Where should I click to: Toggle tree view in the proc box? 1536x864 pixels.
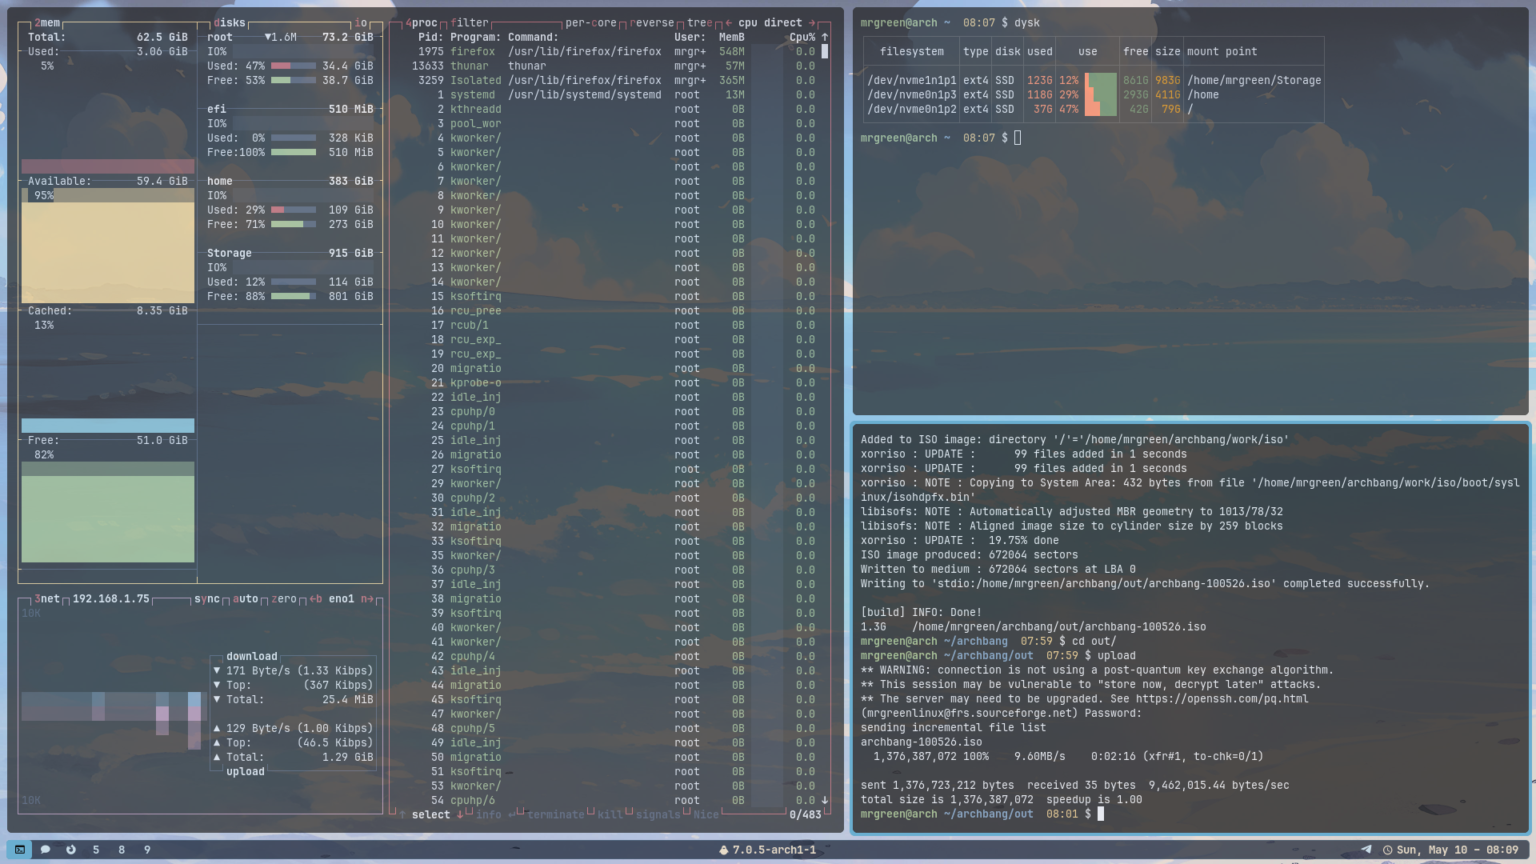(700, 23)
